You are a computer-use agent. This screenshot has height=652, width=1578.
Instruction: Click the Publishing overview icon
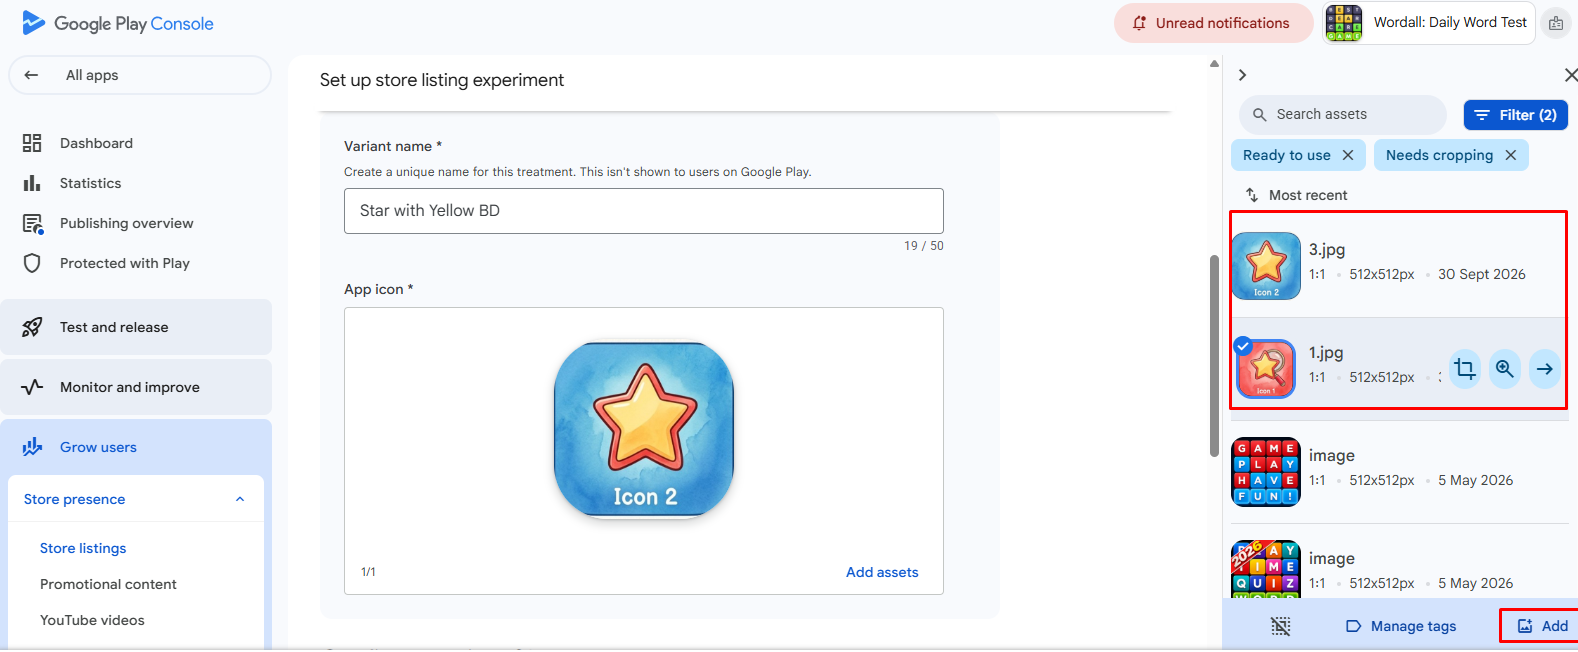tap(33, 224)
